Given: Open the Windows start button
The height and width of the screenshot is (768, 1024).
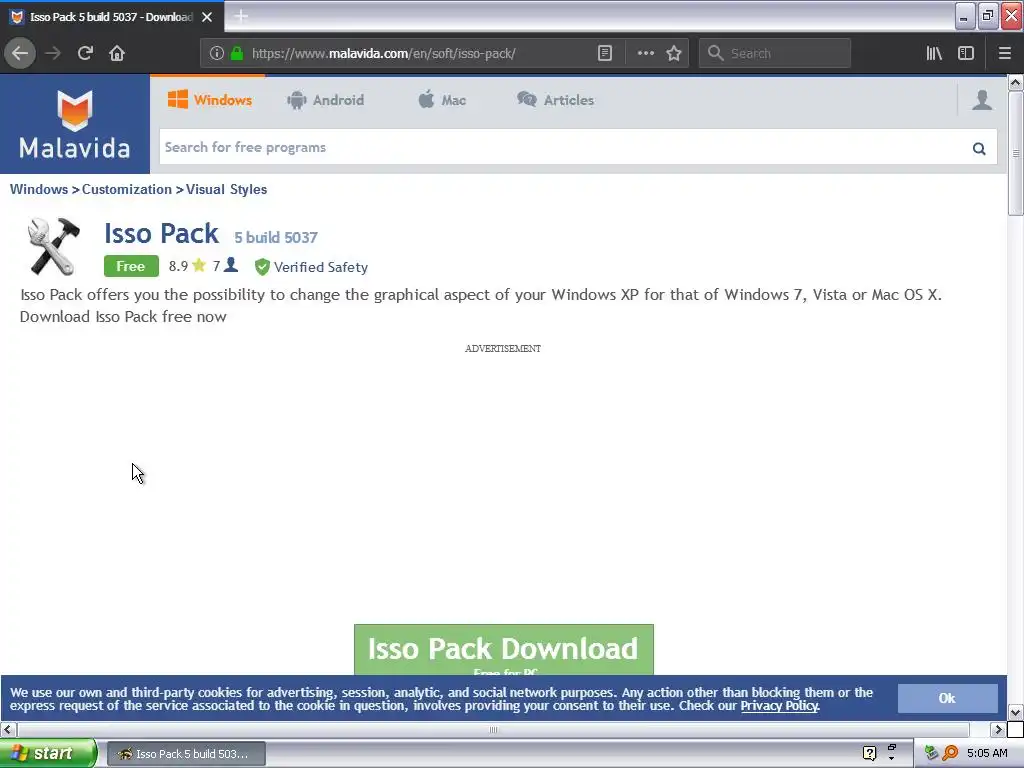Looking at the screenshot, I should (48, 753).
